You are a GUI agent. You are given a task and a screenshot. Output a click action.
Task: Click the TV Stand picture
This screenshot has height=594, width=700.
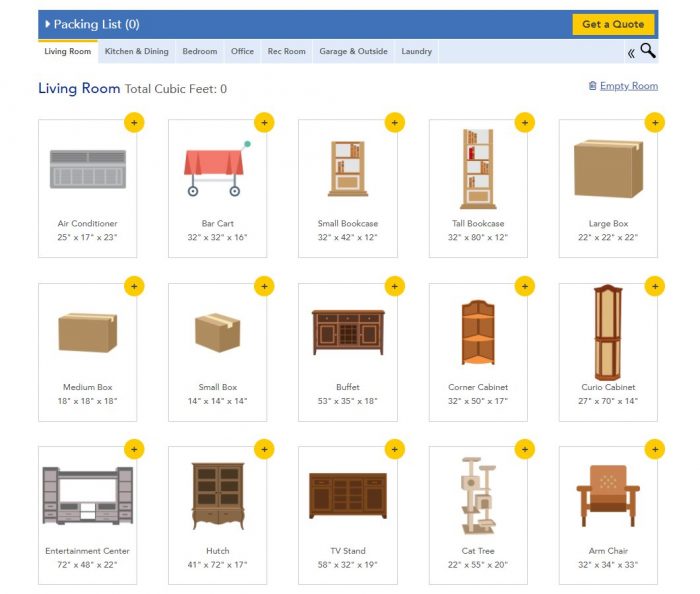click(347, 495)
